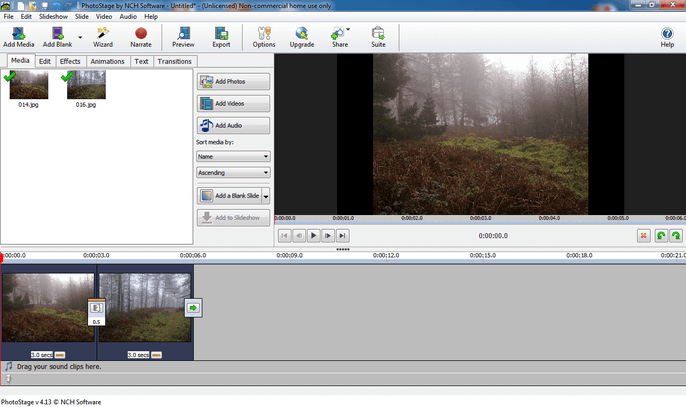
Task: Switch to the Effects tab
Action: point(70,61)
